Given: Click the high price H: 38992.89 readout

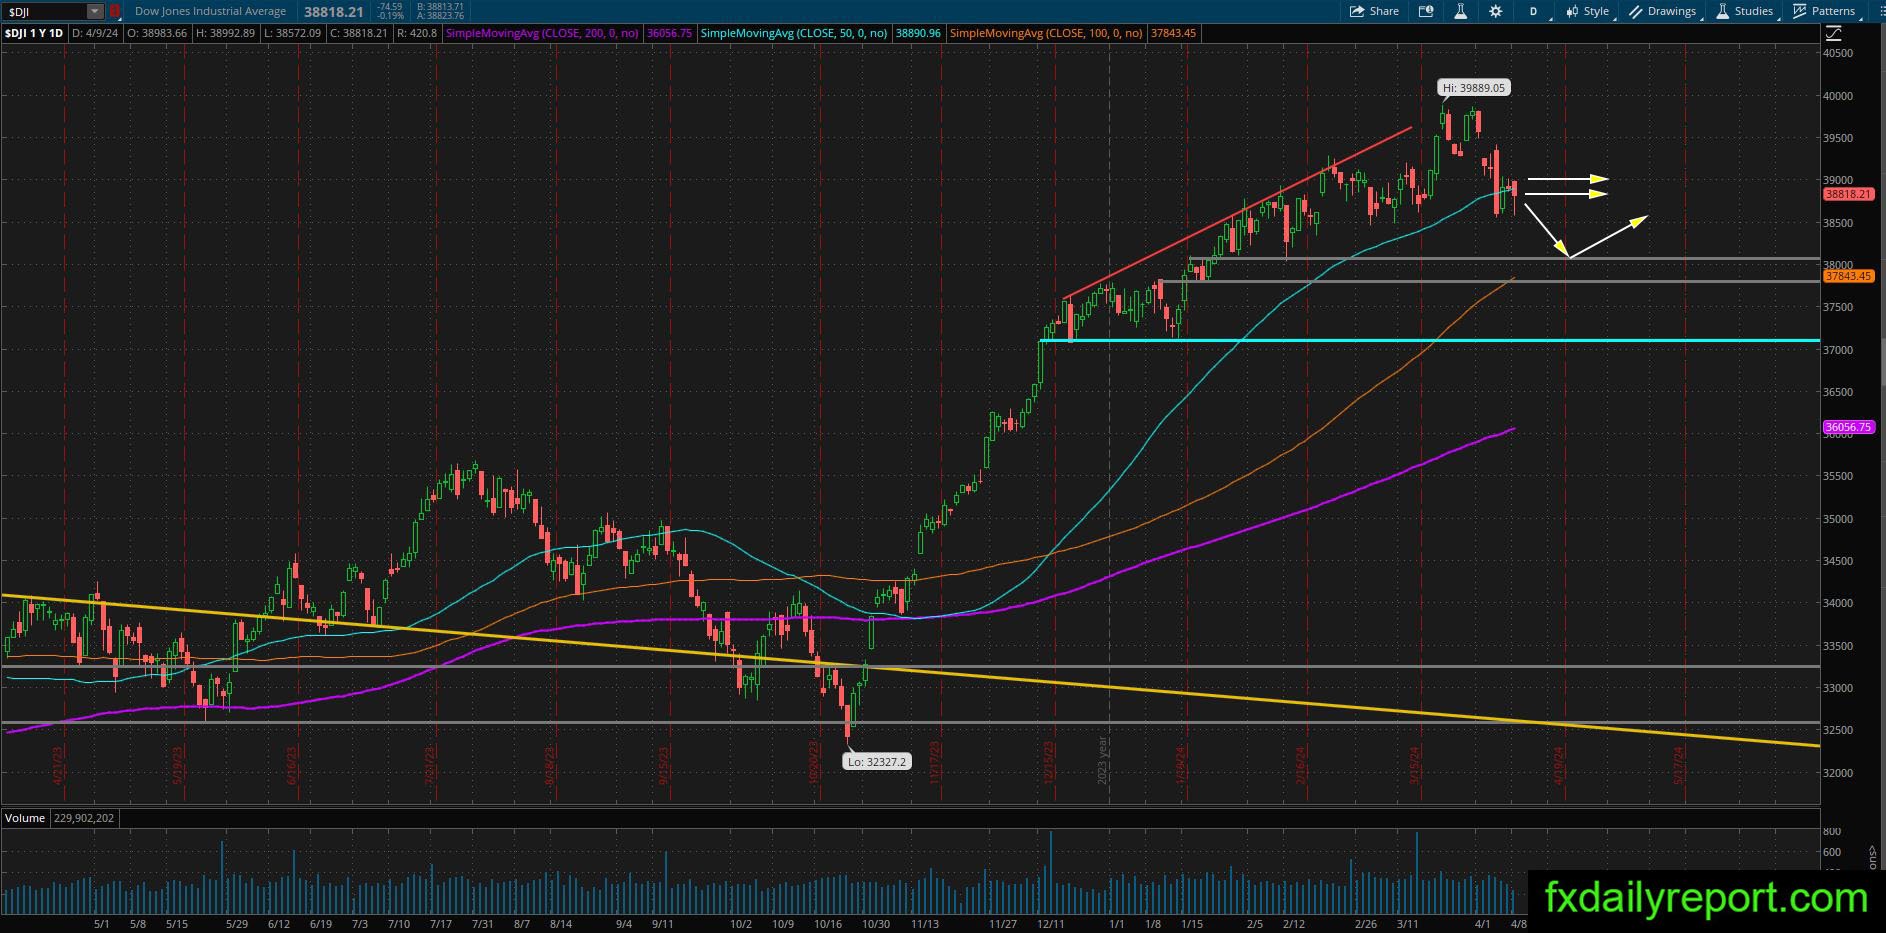Looking at the screenshot, I should 225,33.
